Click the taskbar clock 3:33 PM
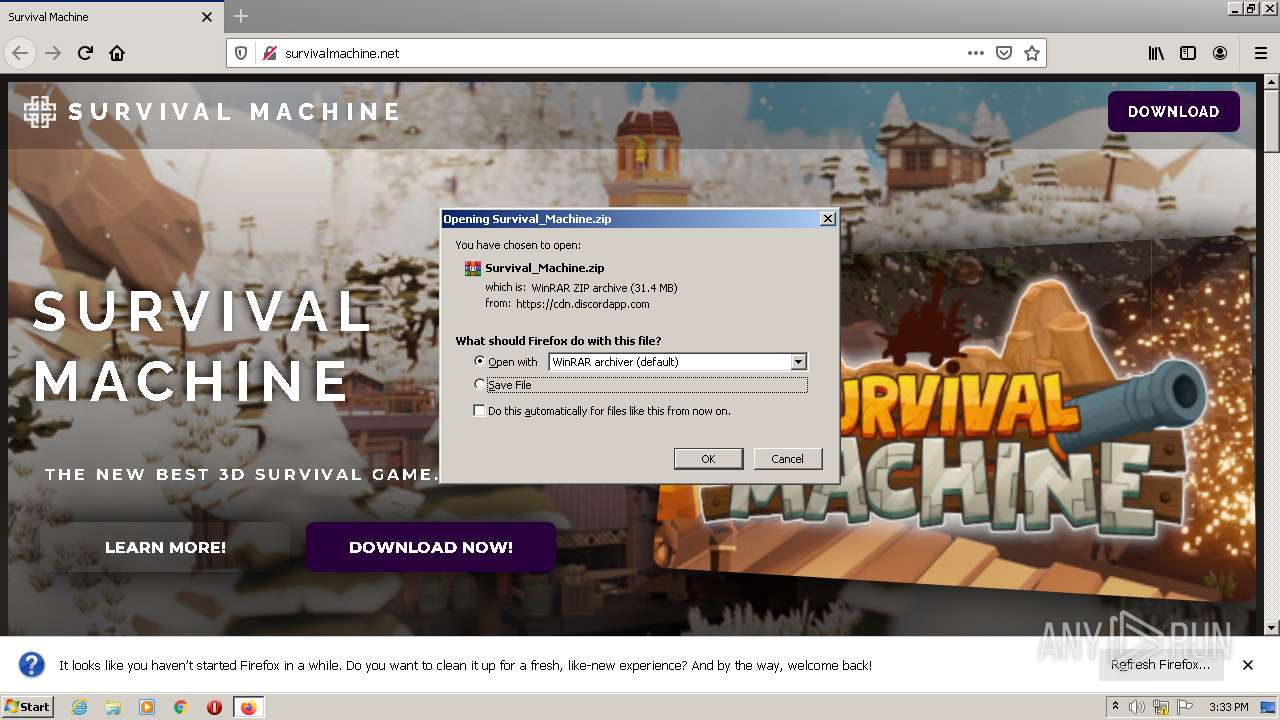The height and width of the screenshot is (720, 1280). pos(1228,707)
